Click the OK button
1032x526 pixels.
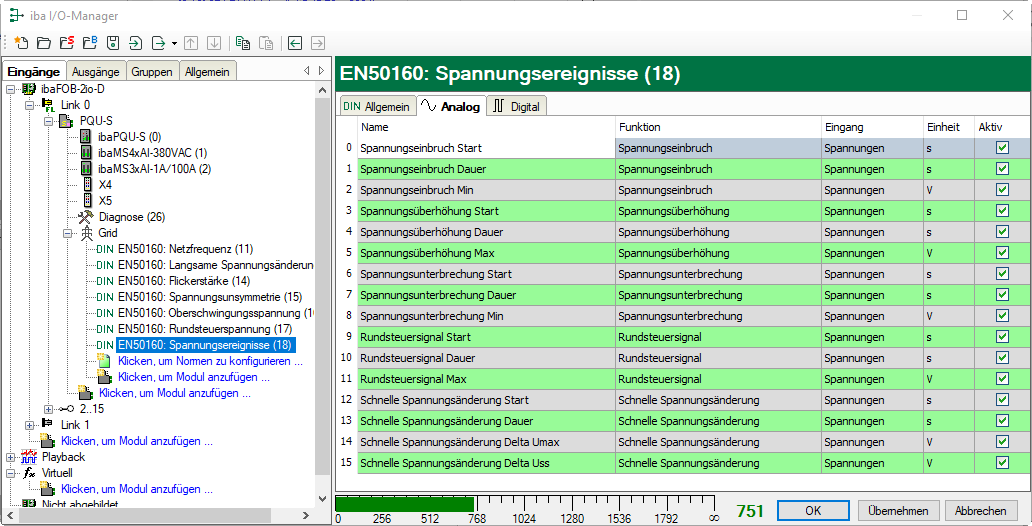click(812, 510)
